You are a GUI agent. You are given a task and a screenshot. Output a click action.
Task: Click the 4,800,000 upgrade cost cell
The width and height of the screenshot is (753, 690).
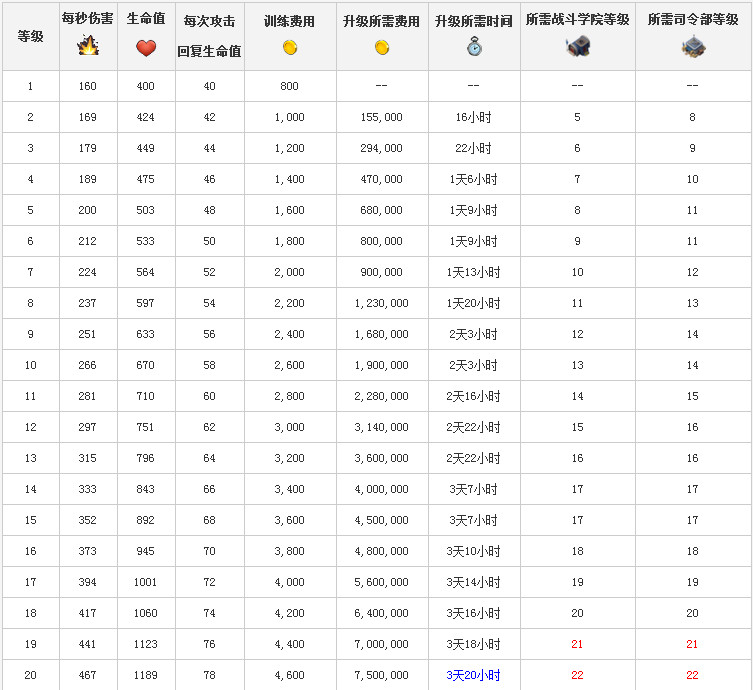[382, 551]
